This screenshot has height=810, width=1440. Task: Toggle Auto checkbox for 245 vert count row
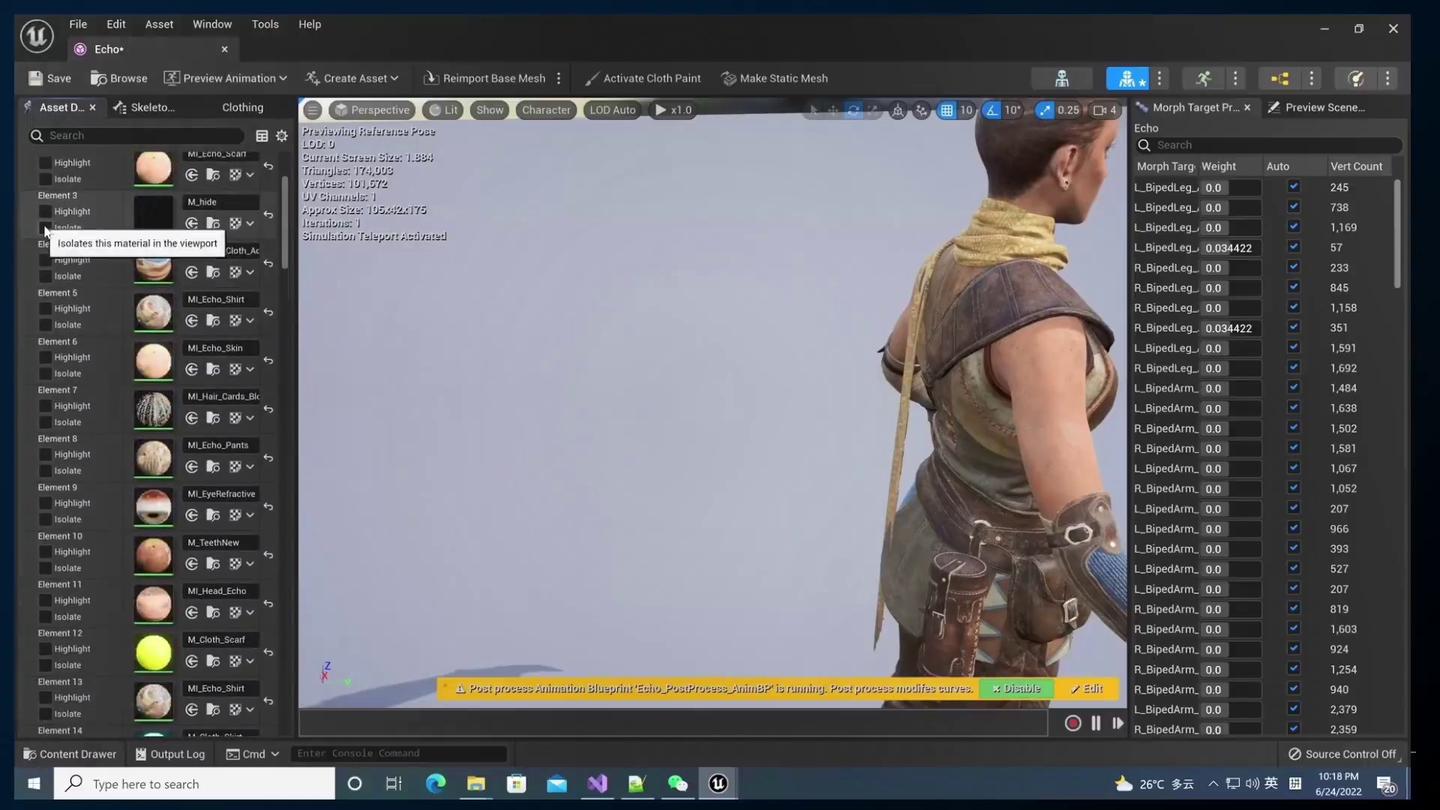pyautogui.click(x=1293, y=187)
